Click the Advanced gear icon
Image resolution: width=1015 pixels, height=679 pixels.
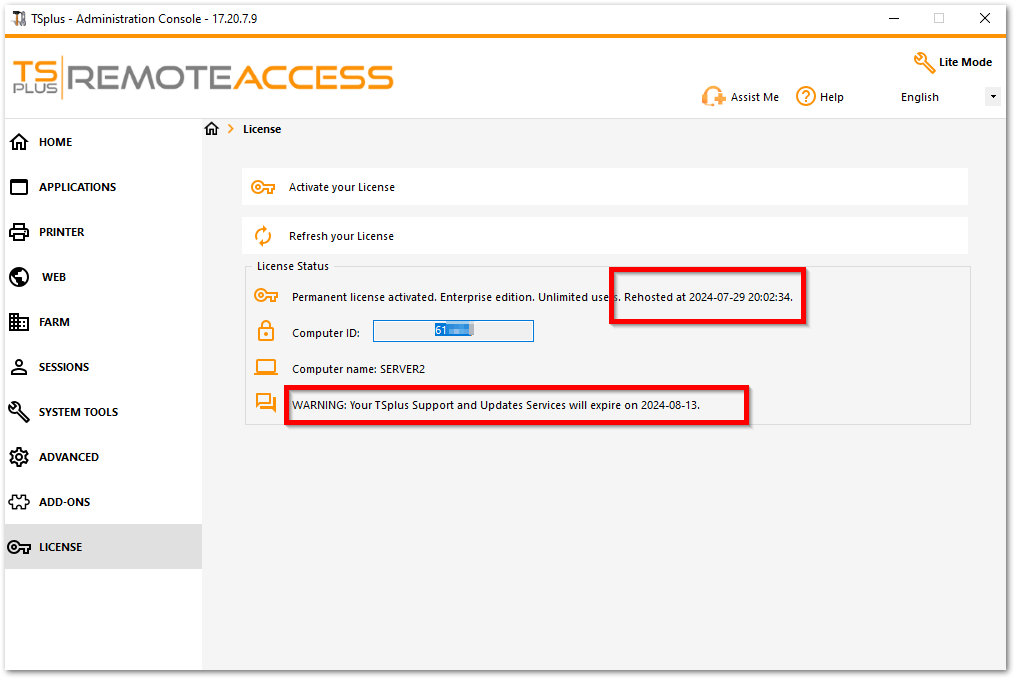pos(19,457)
